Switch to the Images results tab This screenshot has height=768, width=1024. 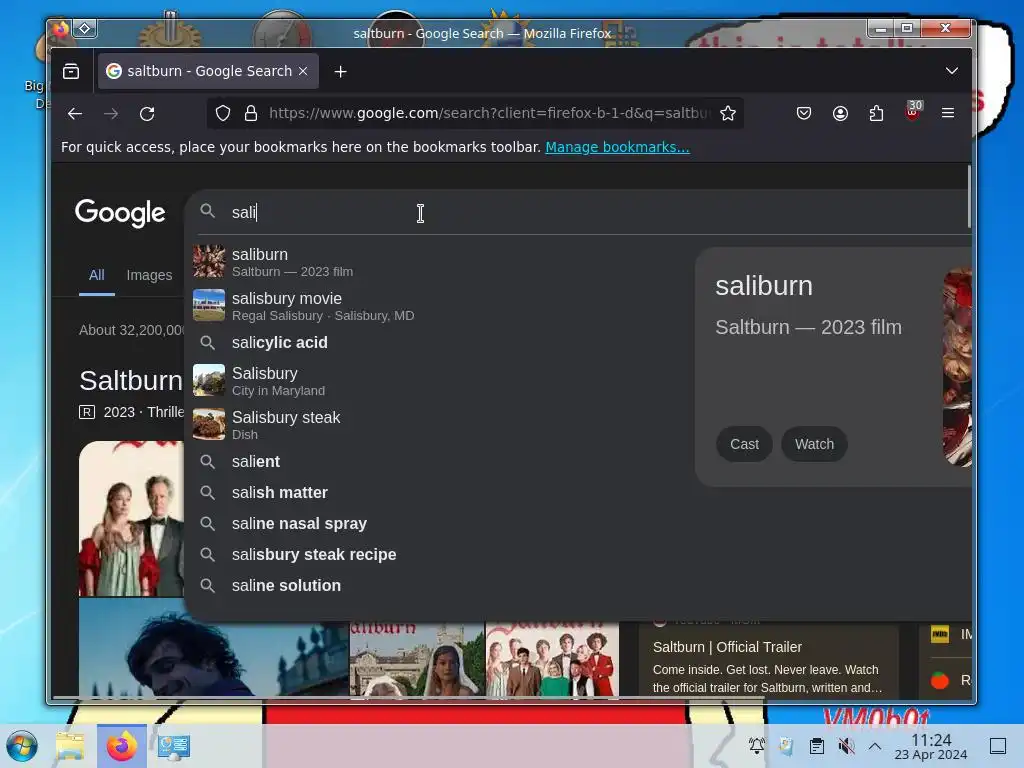point(150,276)
